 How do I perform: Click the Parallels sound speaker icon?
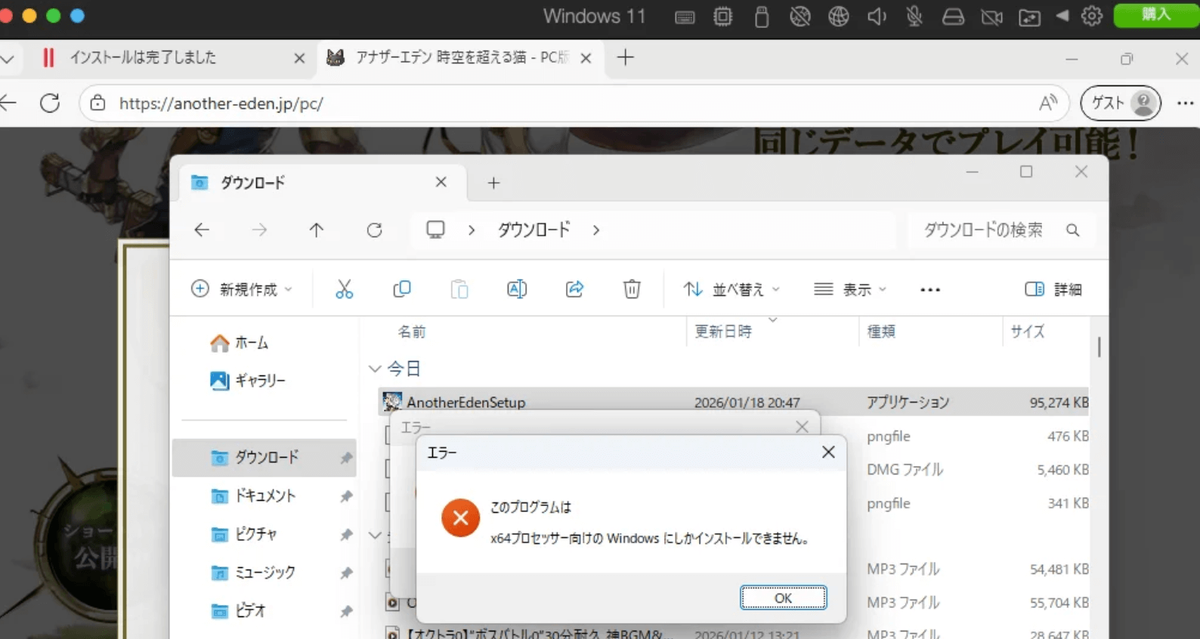[x=877, y=16]
